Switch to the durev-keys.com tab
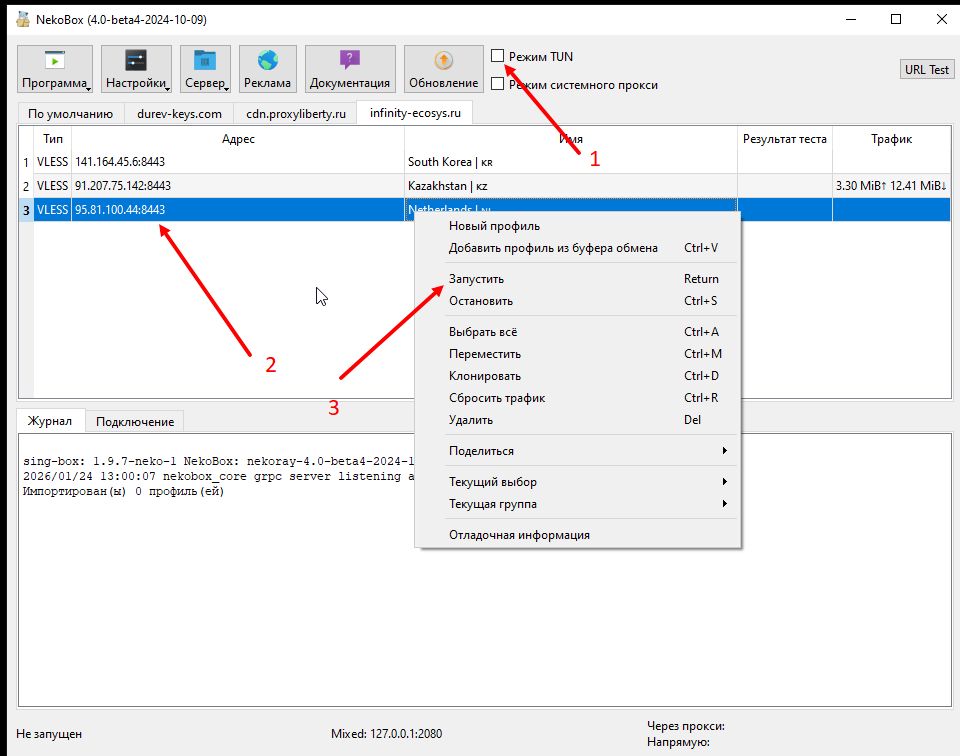960x756 pixels. (180, 114)
